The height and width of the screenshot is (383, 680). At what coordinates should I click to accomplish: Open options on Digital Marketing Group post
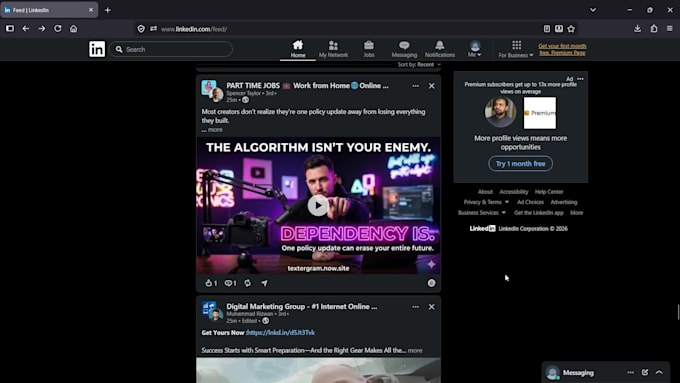coord(415,307)
